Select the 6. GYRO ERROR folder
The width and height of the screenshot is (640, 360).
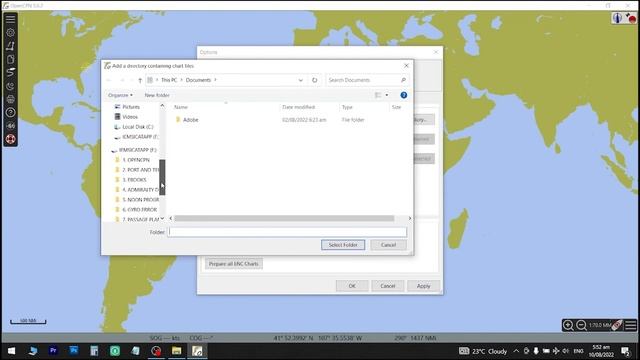pyautogui.click(x=140, y=210)
